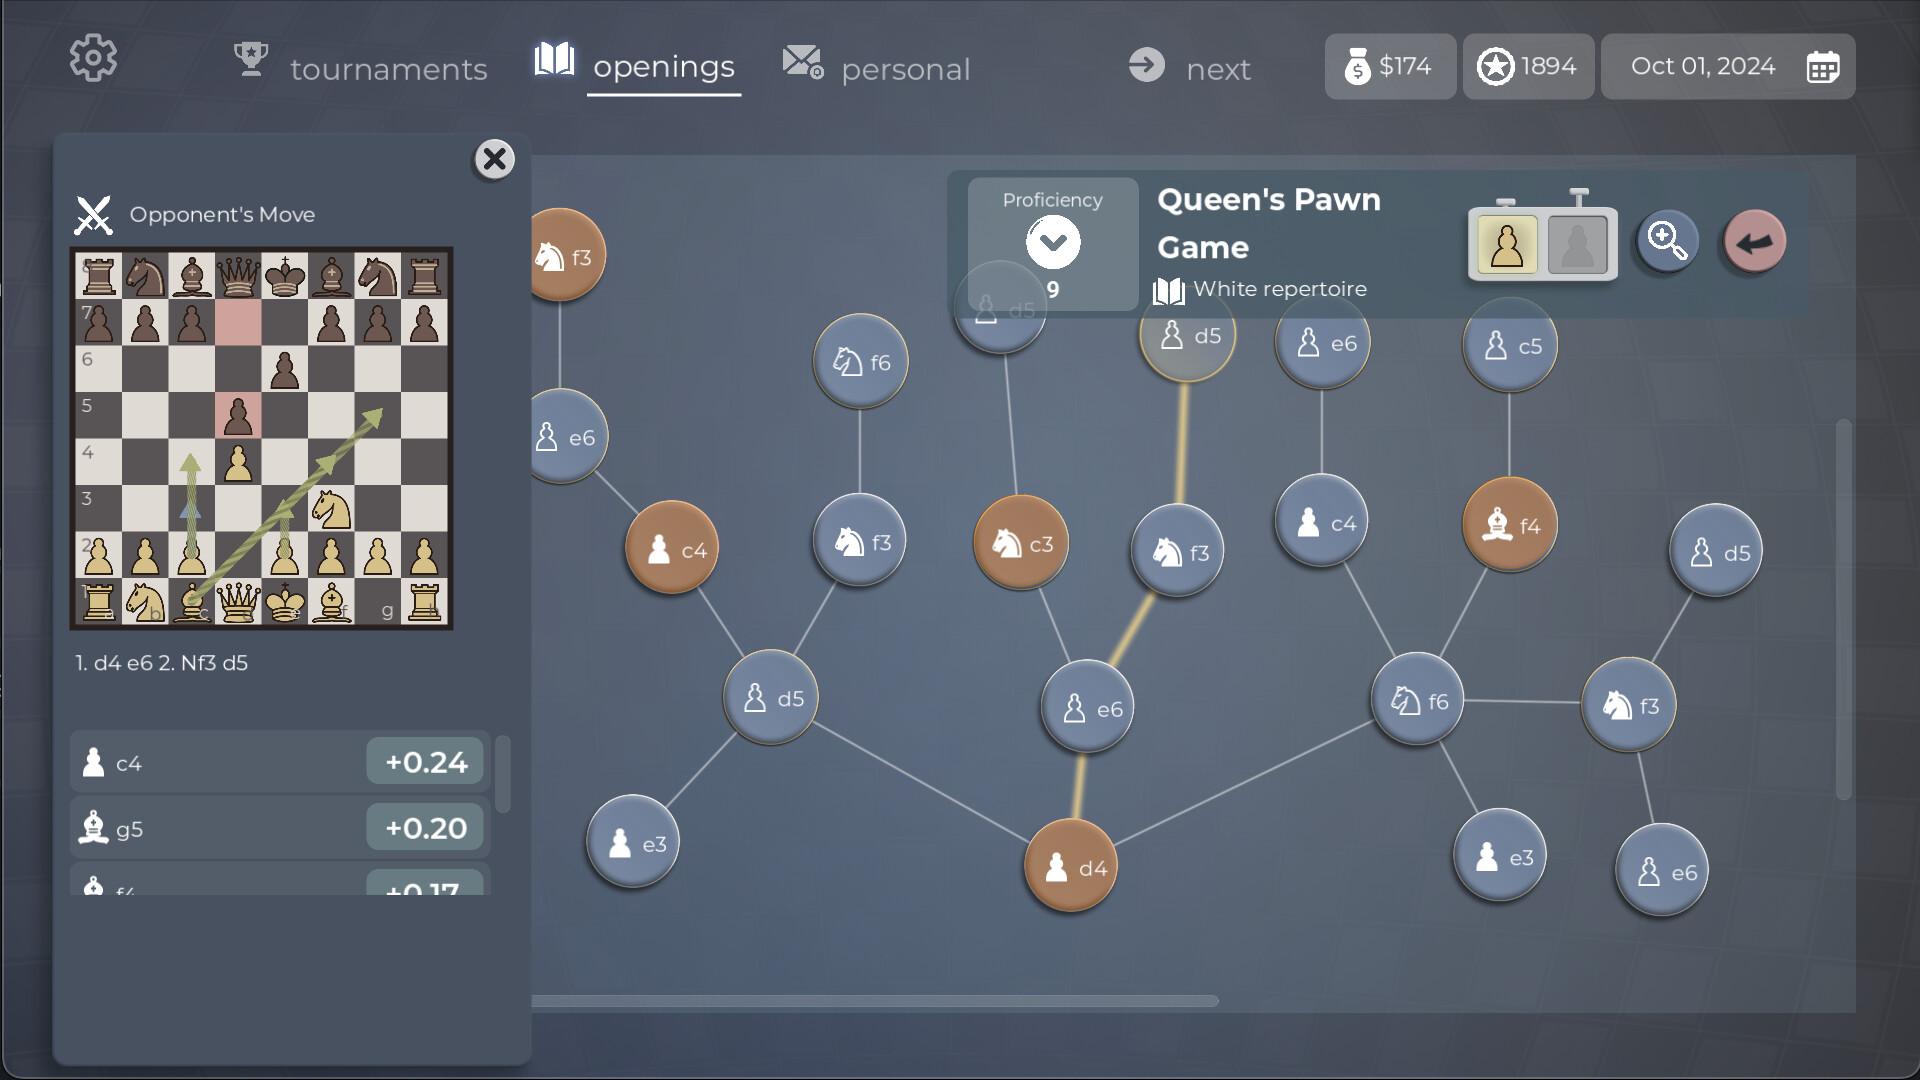Toggle the highlighted d5 node in the tree
This screenshot has height=1080, width=1920.
[1187, 336]
